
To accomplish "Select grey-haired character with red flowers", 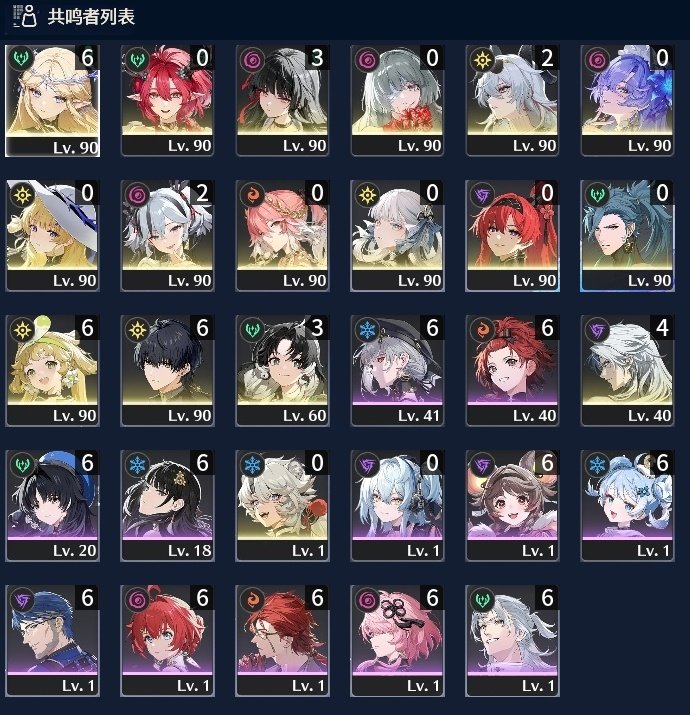I will click(x=397, y=101).
